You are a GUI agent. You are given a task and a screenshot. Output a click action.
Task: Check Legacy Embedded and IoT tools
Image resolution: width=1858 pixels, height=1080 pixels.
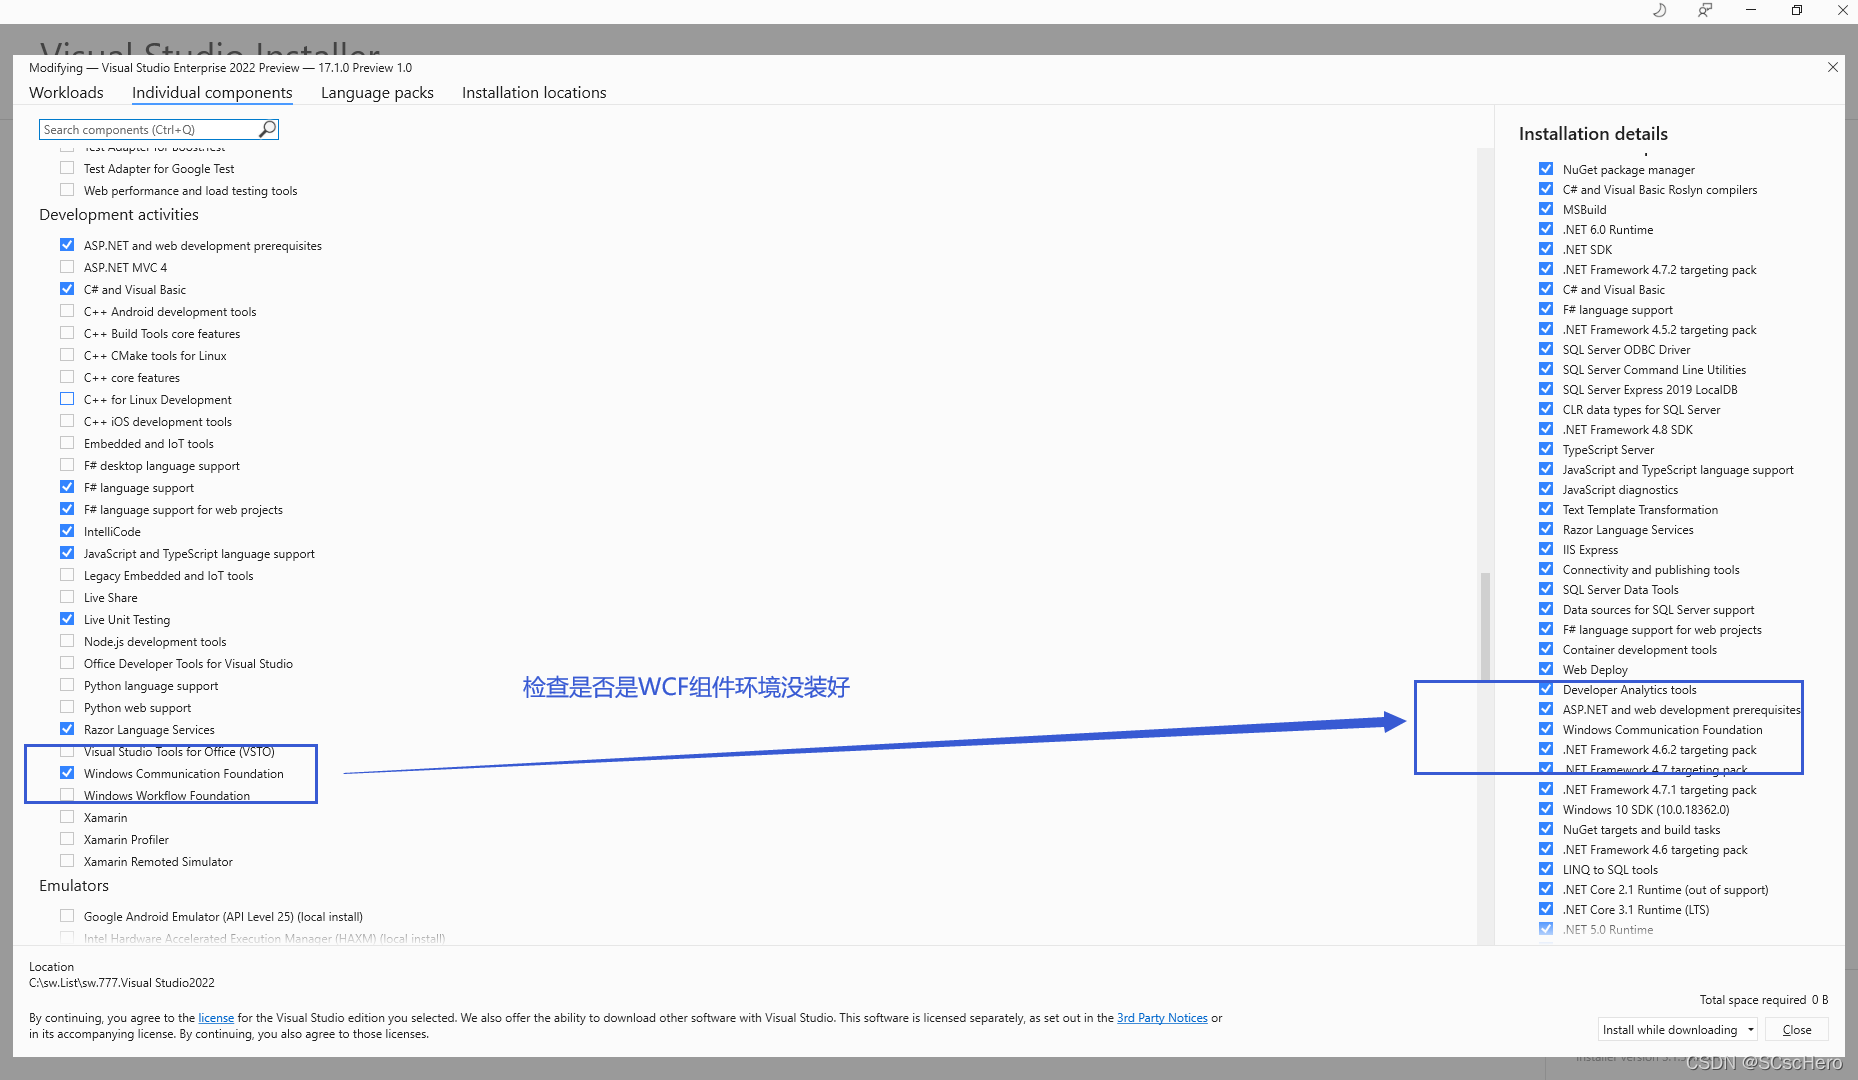coord(67,575)
